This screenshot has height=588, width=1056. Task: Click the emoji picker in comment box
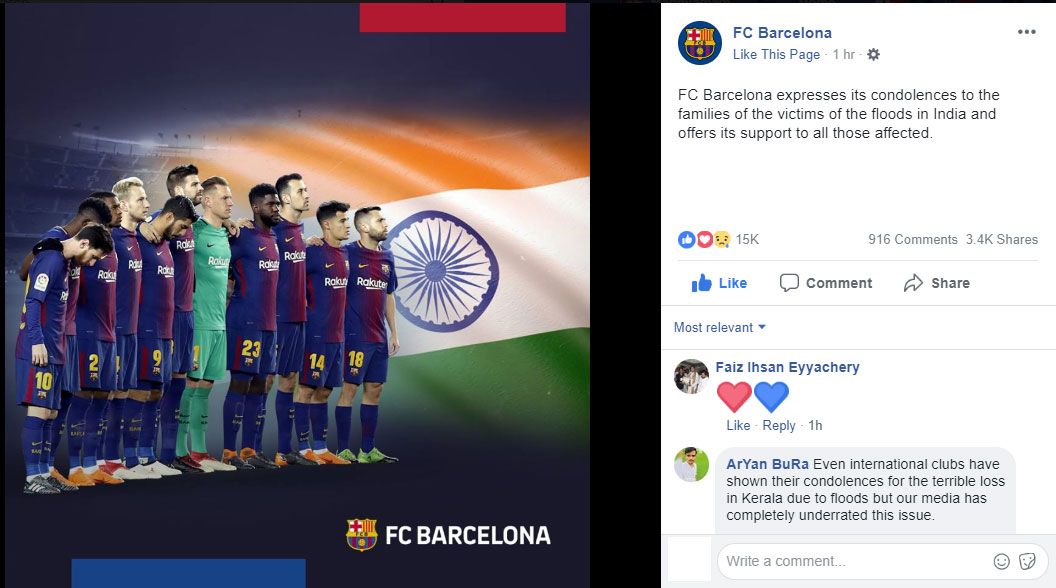[1001, 561]
